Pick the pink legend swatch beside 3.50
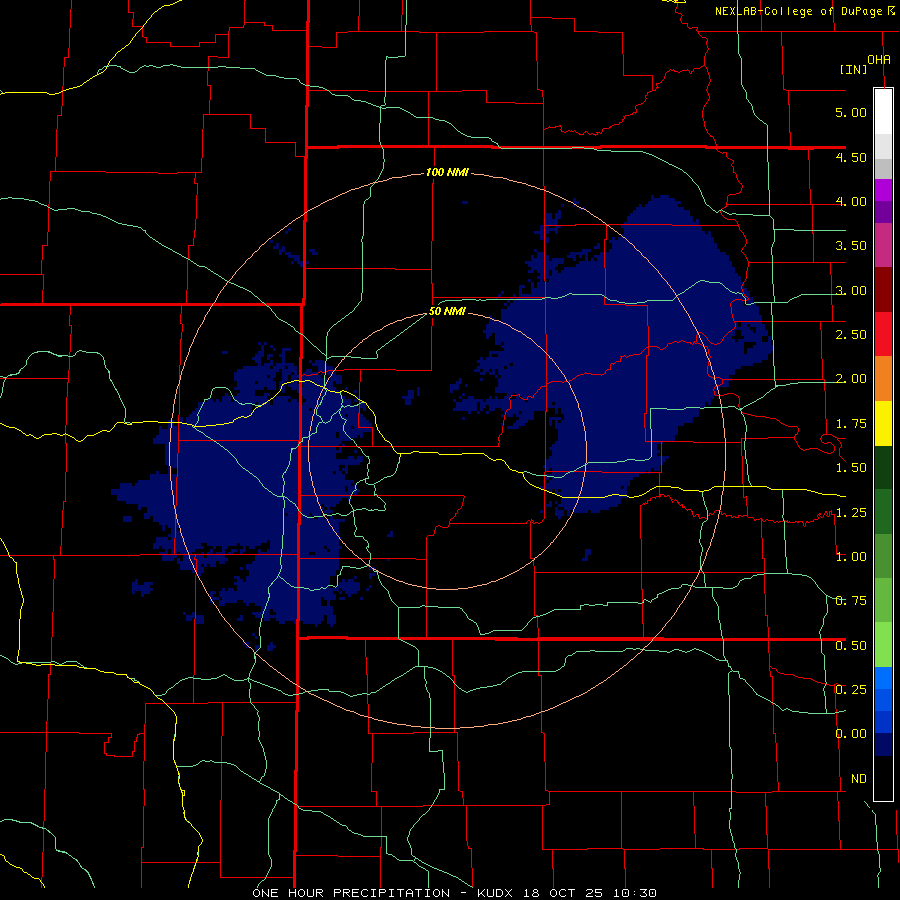 coord(883,245)
